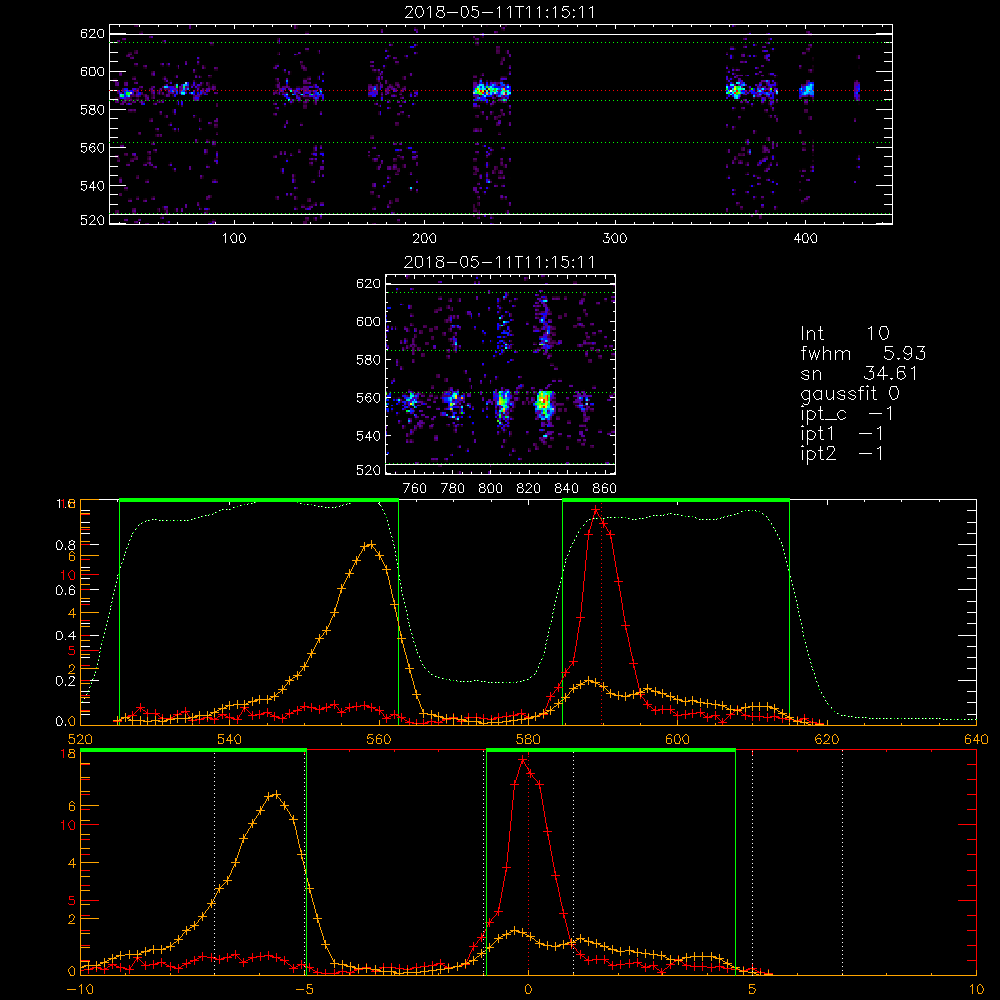Click the 'ipt_c -1' parameter text
The image size is (1000, 1000).
pyautogui.click(x=848, y=413)
